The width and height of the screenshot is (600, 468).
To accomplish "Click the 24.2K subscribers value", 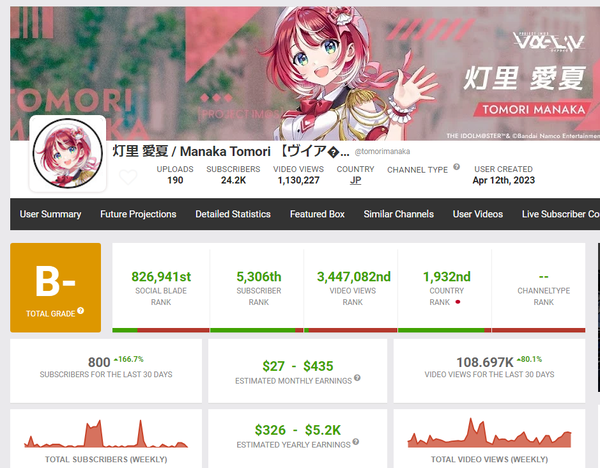I will click(x=233, y=180).
